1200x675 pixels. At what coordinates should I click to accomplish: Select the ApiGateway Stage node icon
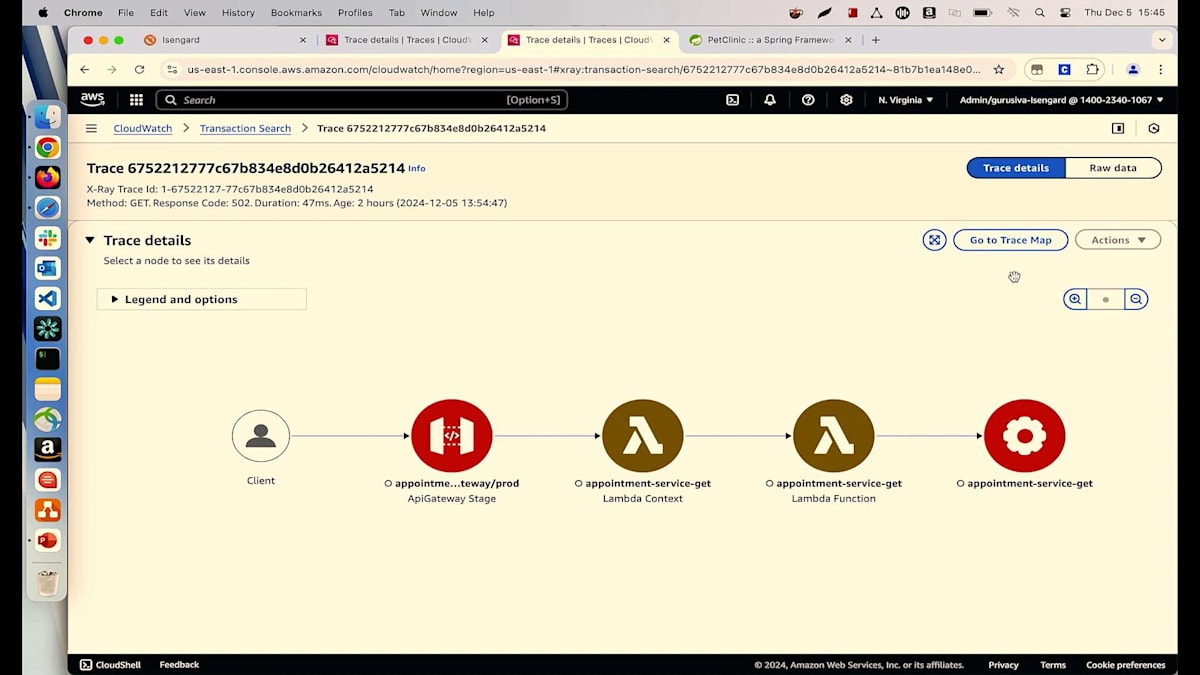(452, 436)
